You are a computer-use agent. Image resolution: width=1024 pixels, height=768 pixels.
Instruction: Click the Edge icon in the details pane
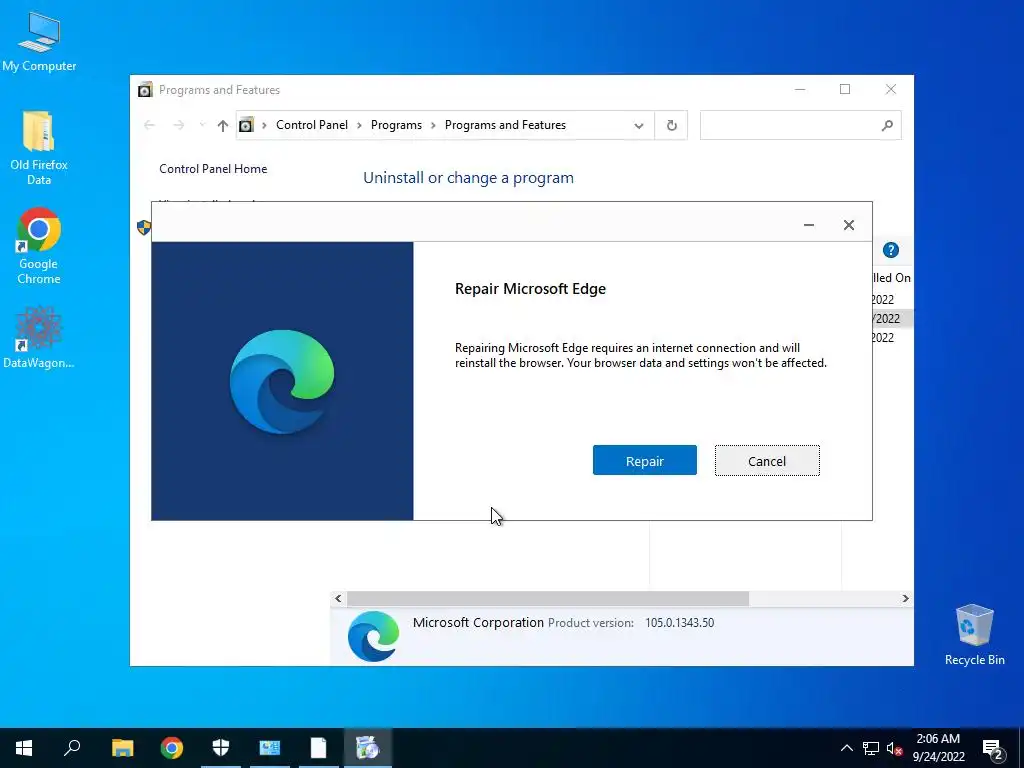point(374,636)
